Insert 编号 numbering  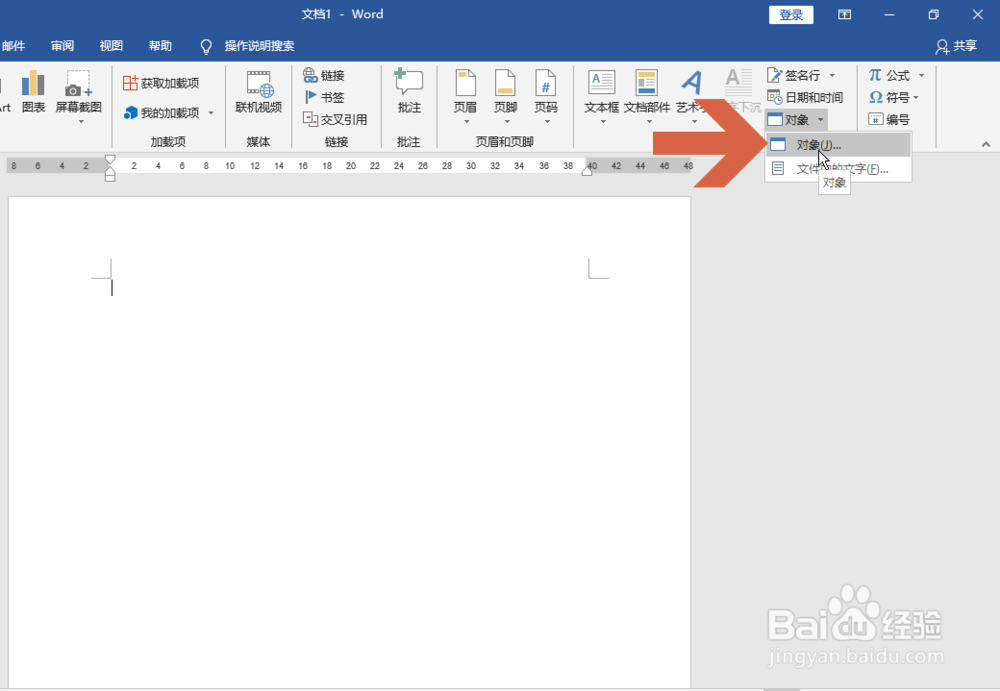[x=888, y=119]
